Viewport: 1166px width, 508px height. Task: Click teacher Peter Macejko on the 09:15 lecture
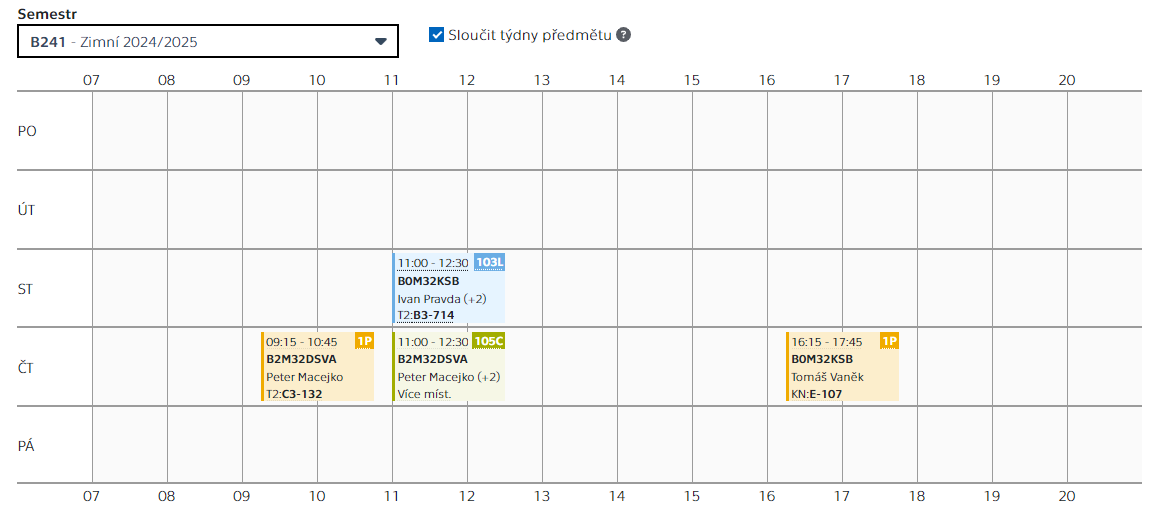point(304,377)
